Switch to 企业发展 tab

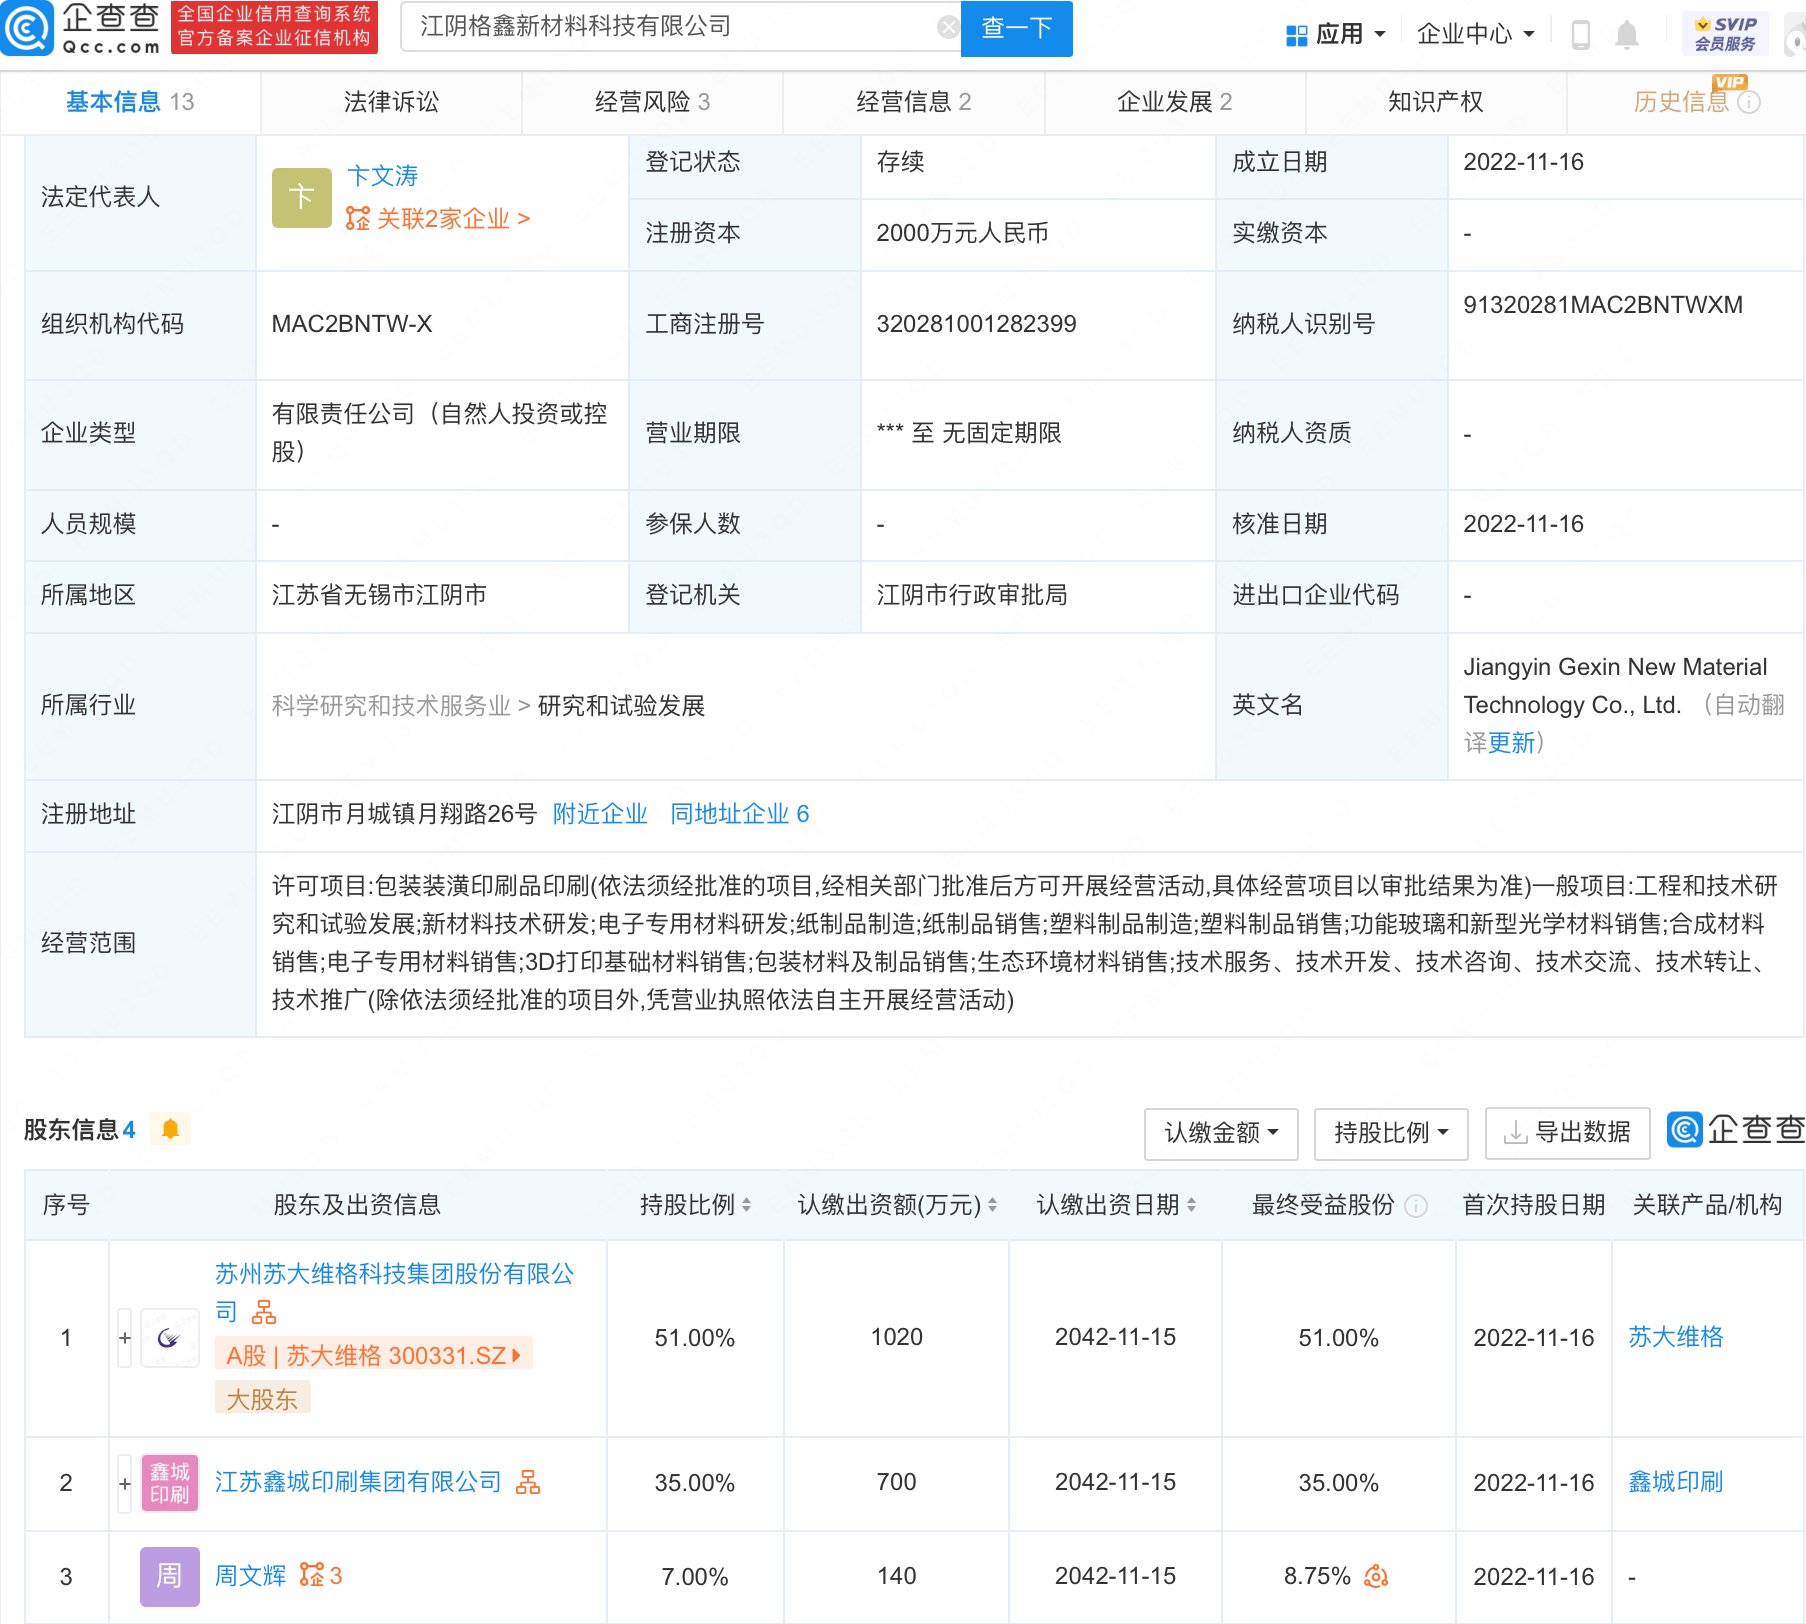(x=1174, y=102)
